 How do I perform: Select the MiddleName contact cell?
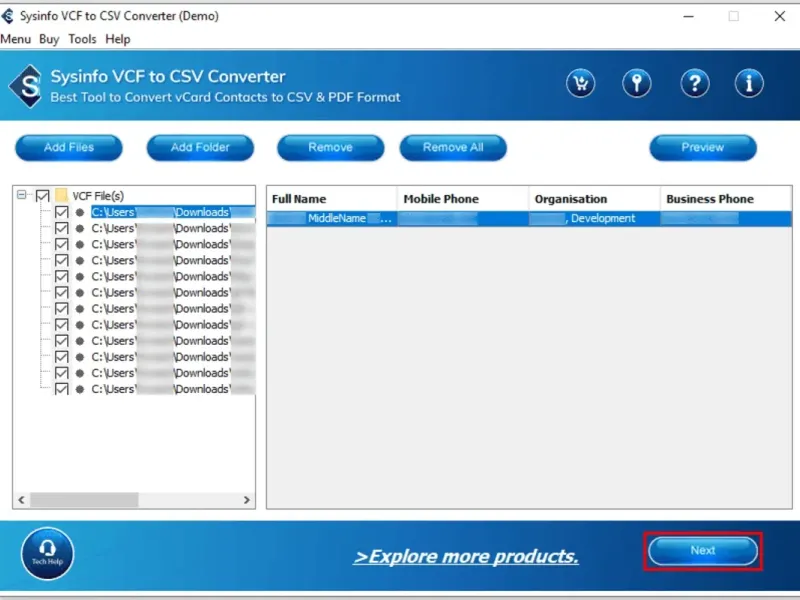[x=332, y=218]
